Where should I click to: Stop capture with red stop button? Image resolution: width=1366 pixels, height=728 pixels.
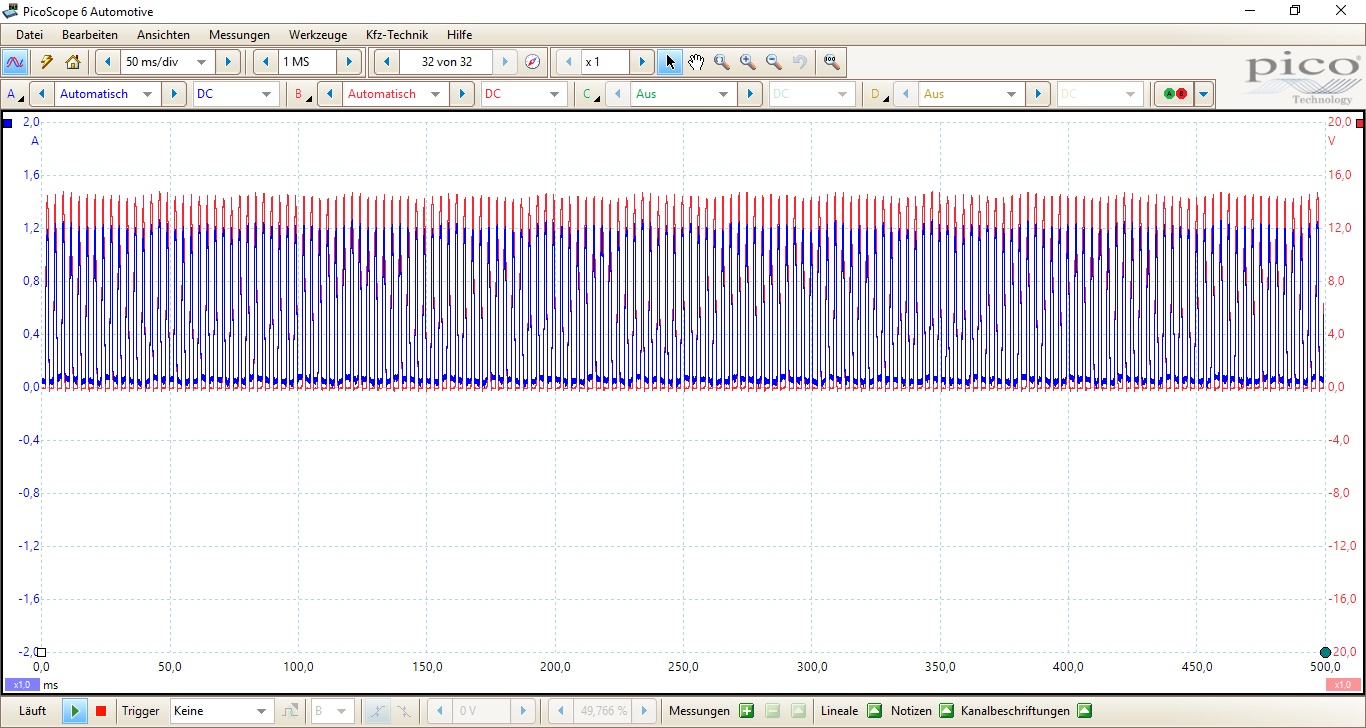[x=100, y=711]
